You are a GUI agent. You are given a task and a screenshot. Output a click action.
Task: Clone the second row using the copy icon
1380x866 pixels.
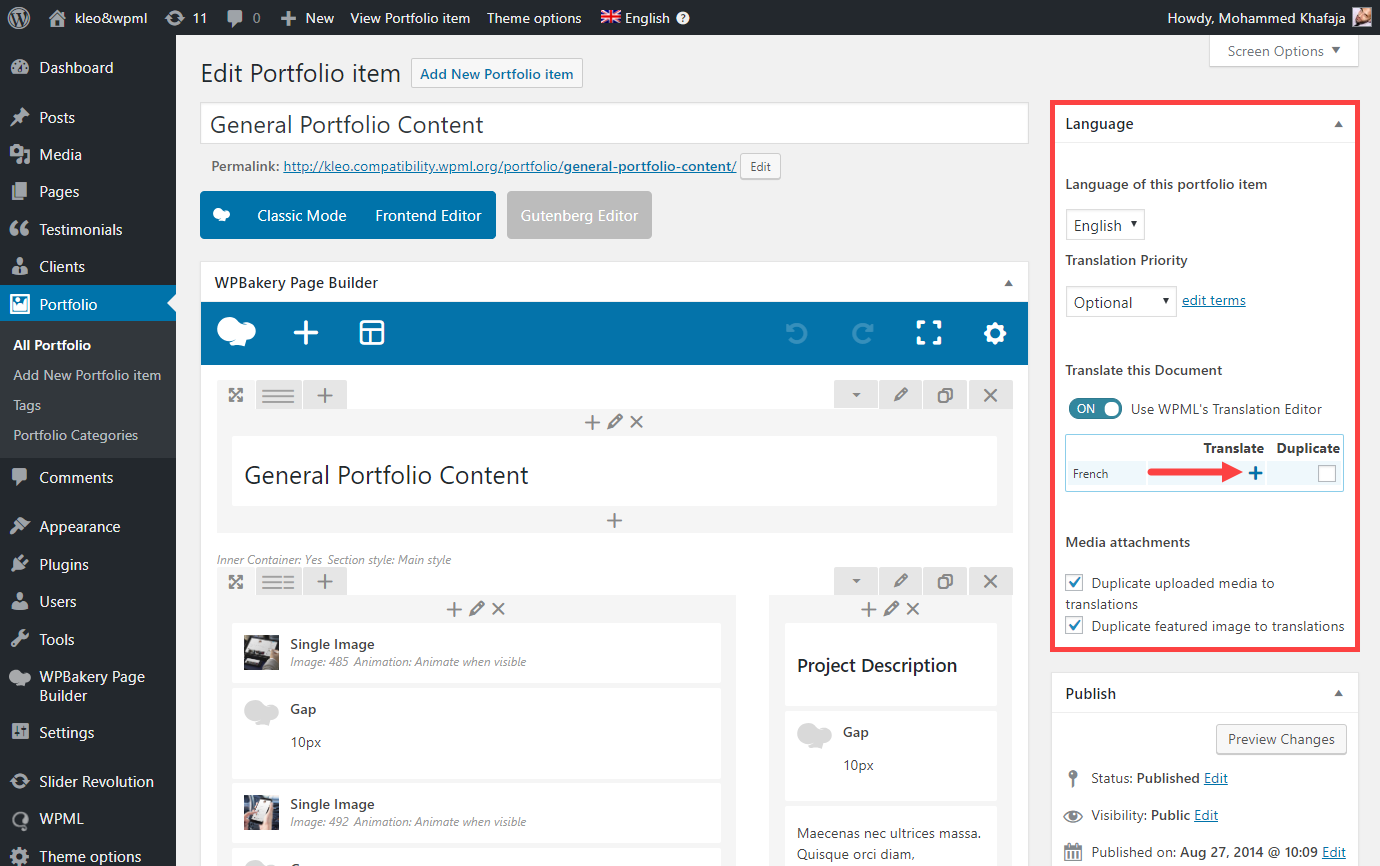(945, 581)
